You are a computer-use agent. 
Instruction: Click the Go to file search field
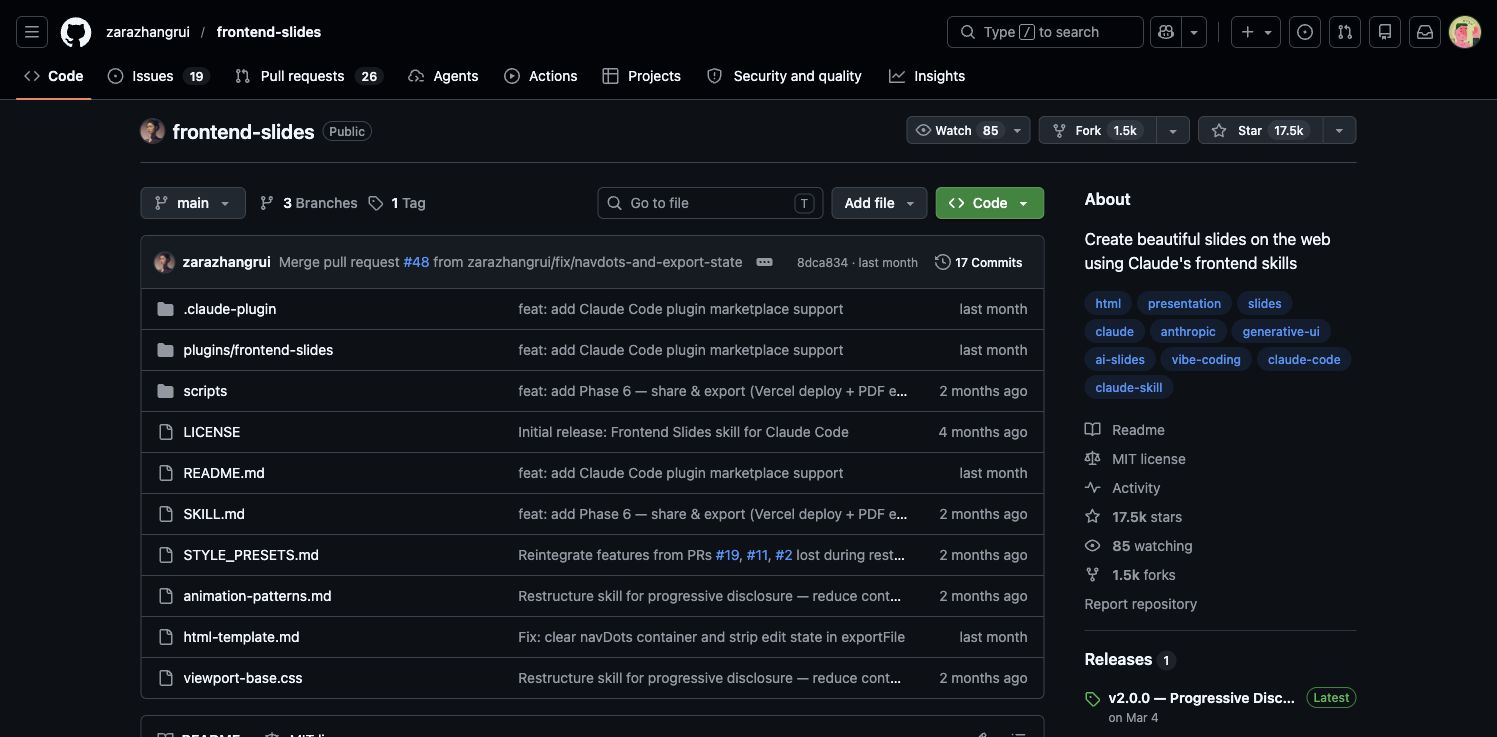pos(710,203)
